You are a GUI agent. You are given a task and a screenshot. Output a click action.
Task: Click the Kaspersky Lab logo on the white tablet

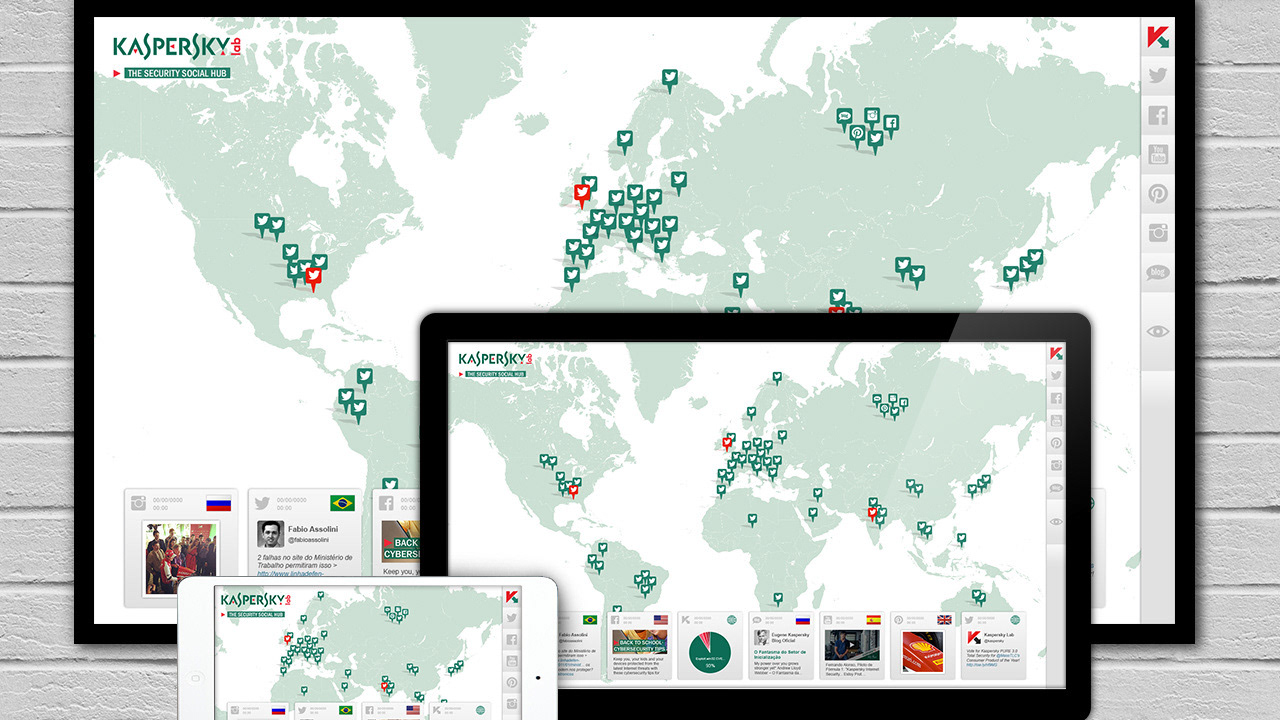click(256, 599)
